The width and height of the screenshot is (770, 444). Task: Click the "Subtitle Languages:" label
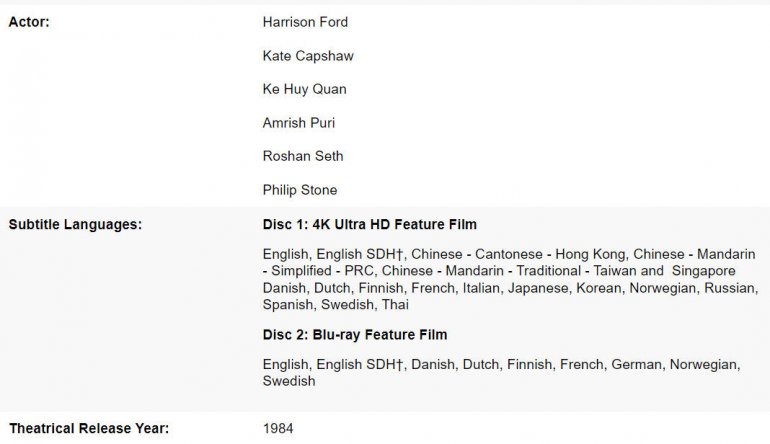75,224
